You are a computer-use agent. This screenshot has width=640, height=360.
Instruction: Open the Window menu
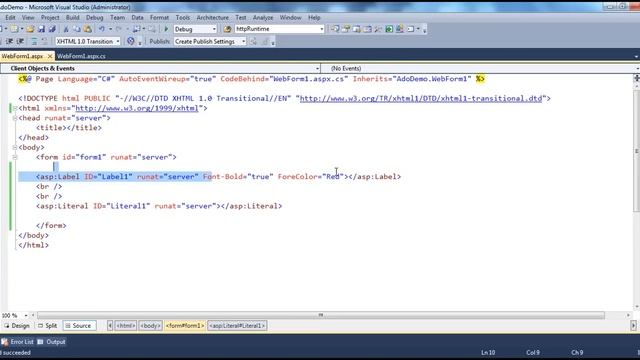[290, 18]
